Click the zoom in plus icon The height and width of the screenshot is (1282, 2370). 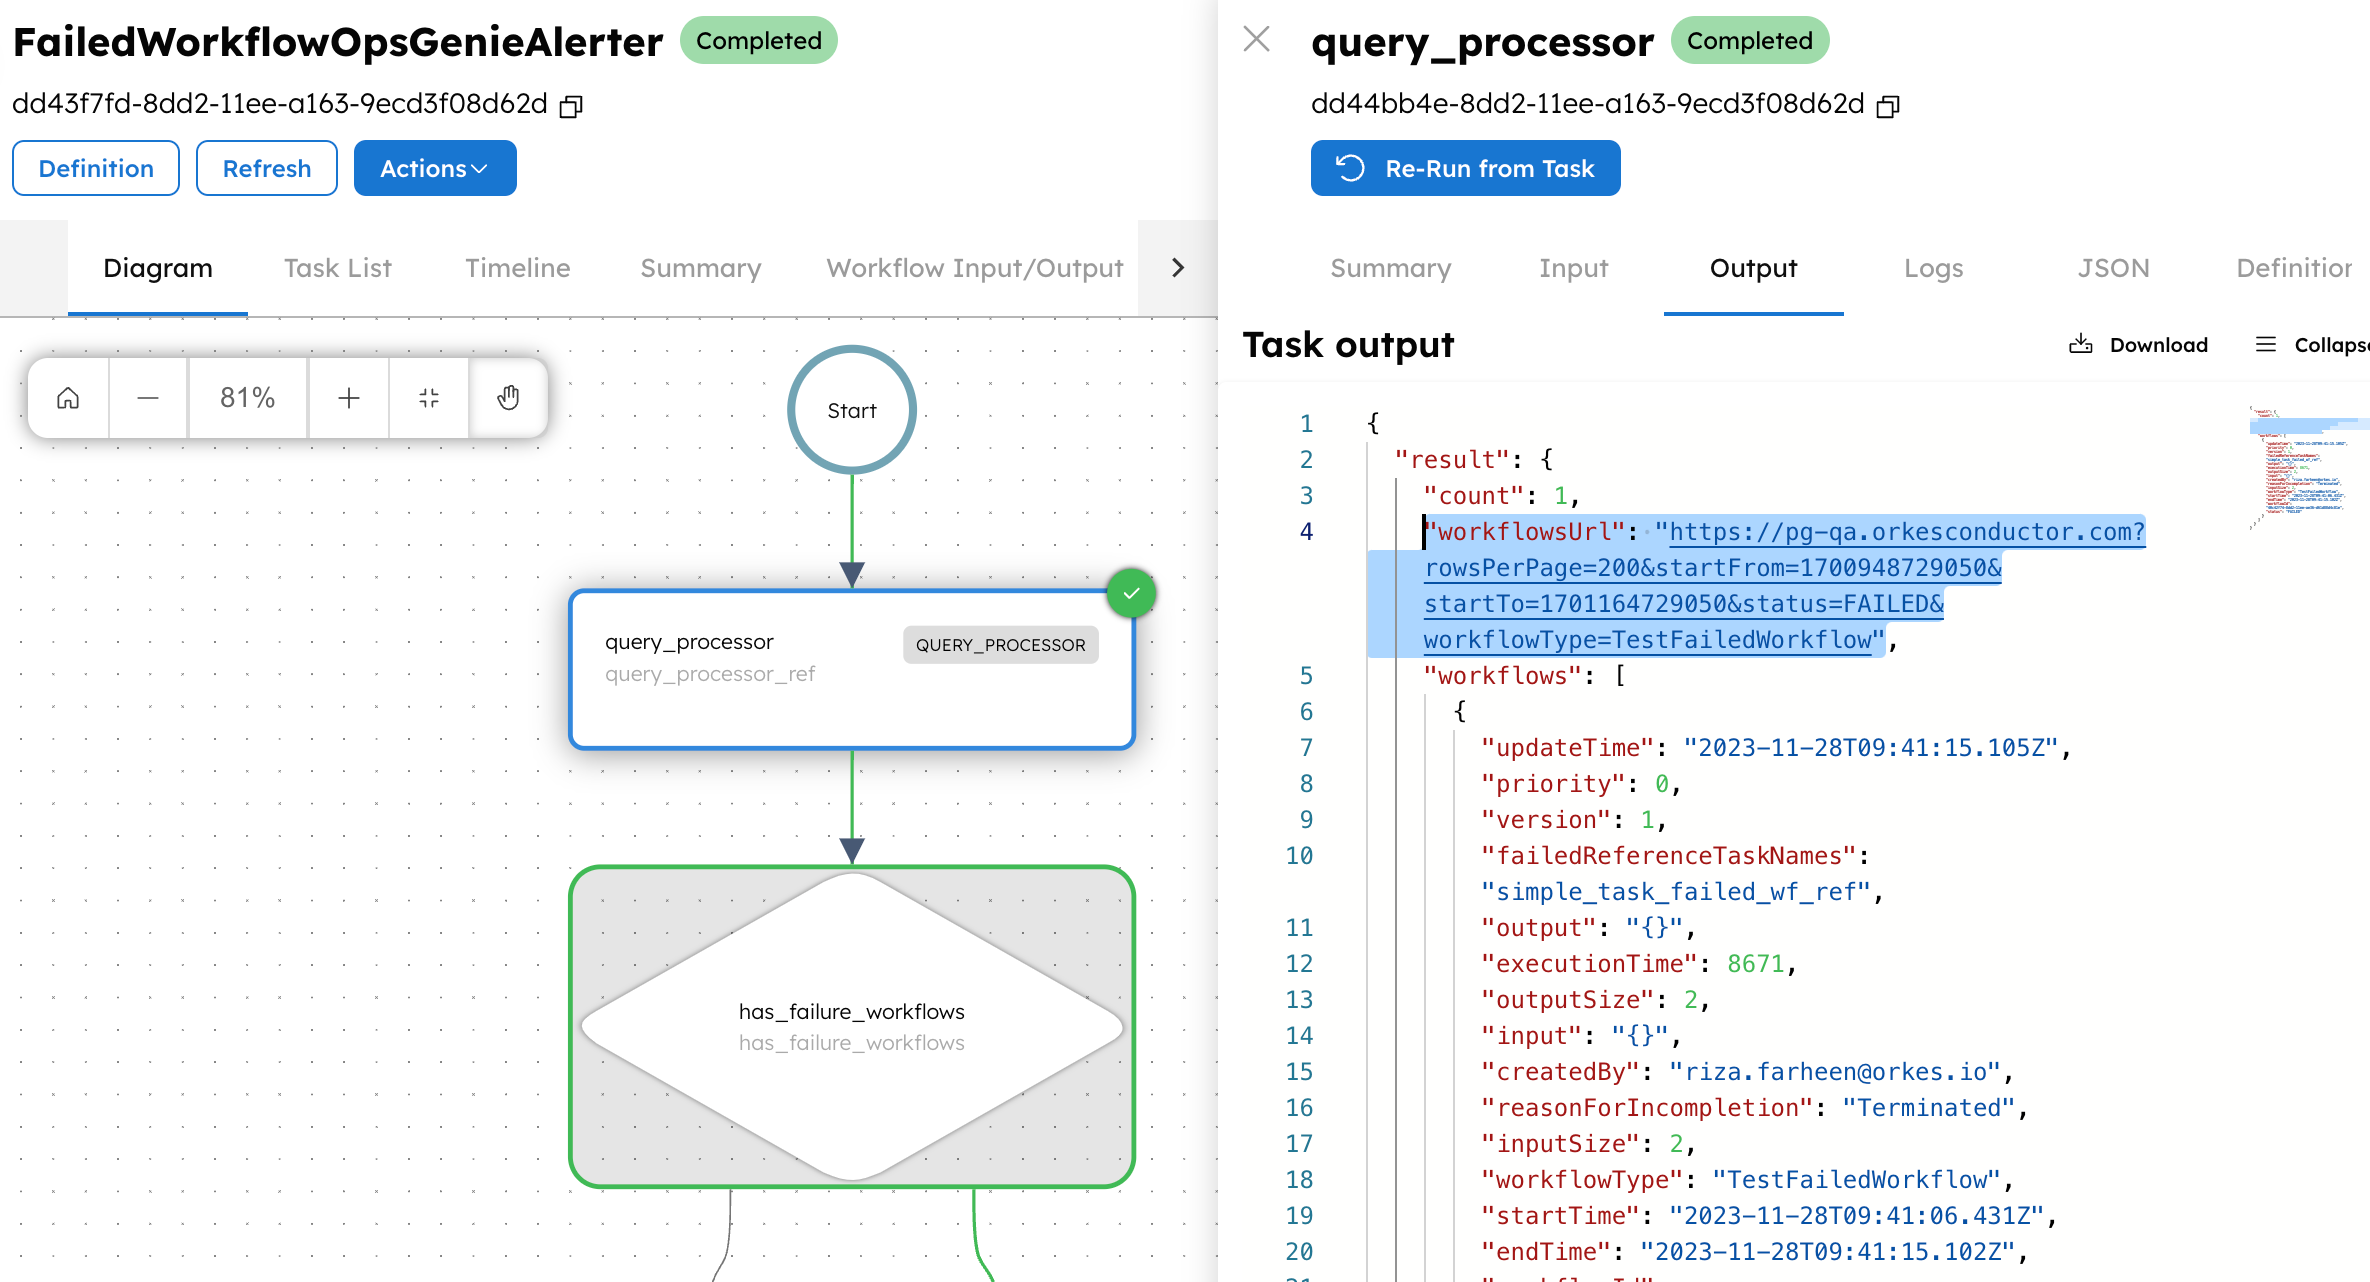[x=348, y=397]
